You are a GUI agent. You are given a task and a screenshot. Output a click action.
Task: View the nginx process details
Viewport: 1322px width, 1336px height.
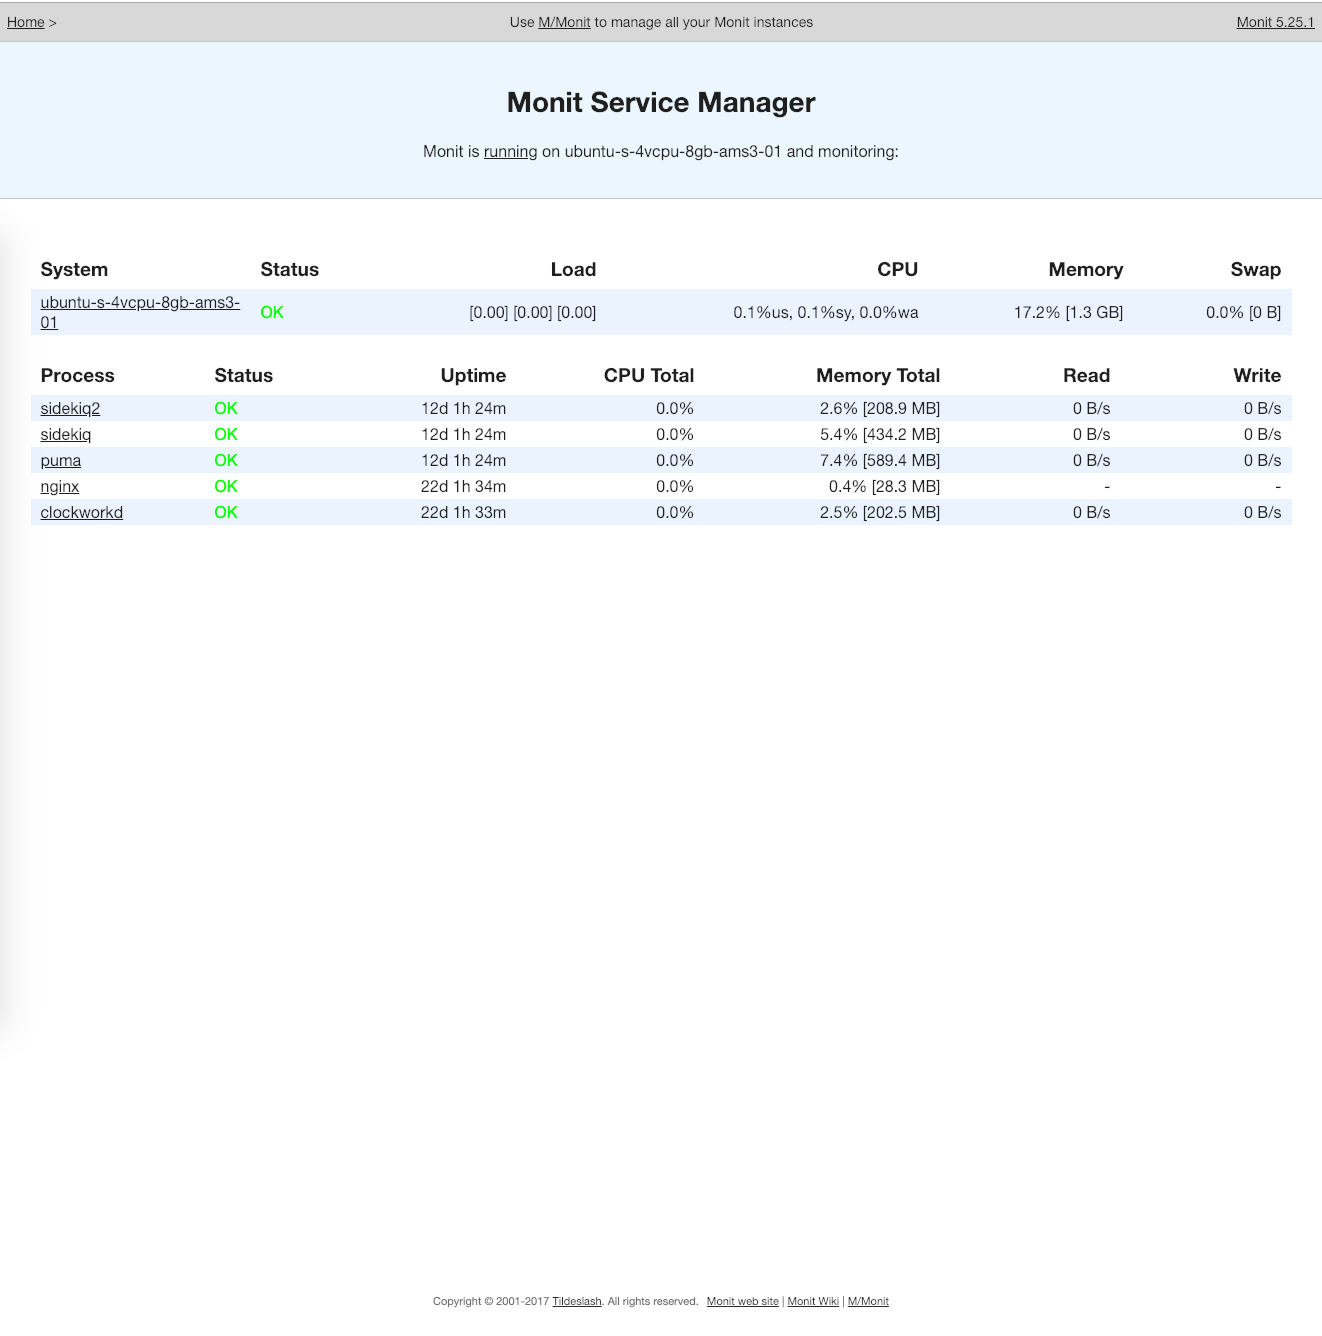[60, 486]
